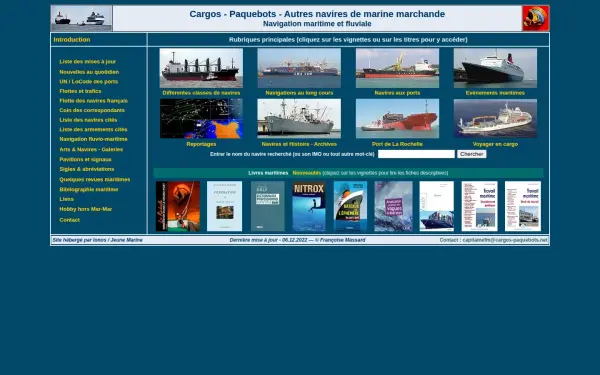Click the red logo icon in the header
Viewport: 600px width, 375px height.
pyautogui.click(x=536, y=18)
